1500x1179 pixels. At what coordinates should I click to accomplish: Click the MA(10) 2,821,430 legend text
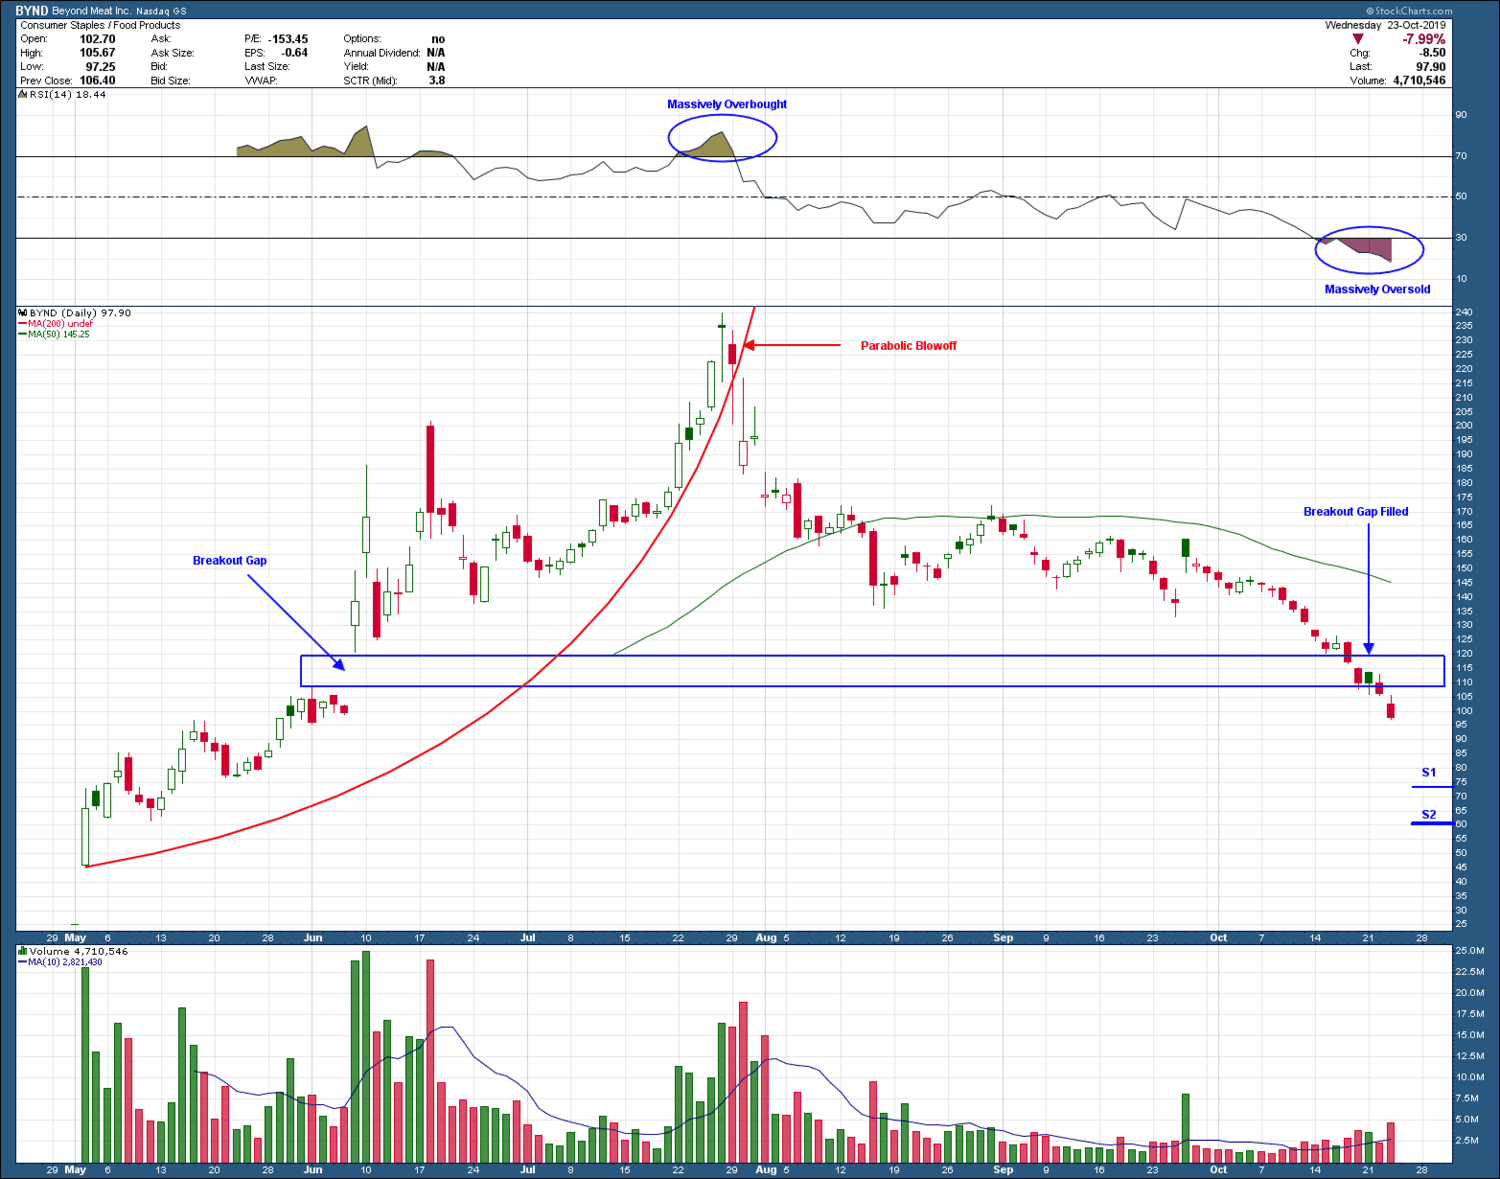point(65,962)
